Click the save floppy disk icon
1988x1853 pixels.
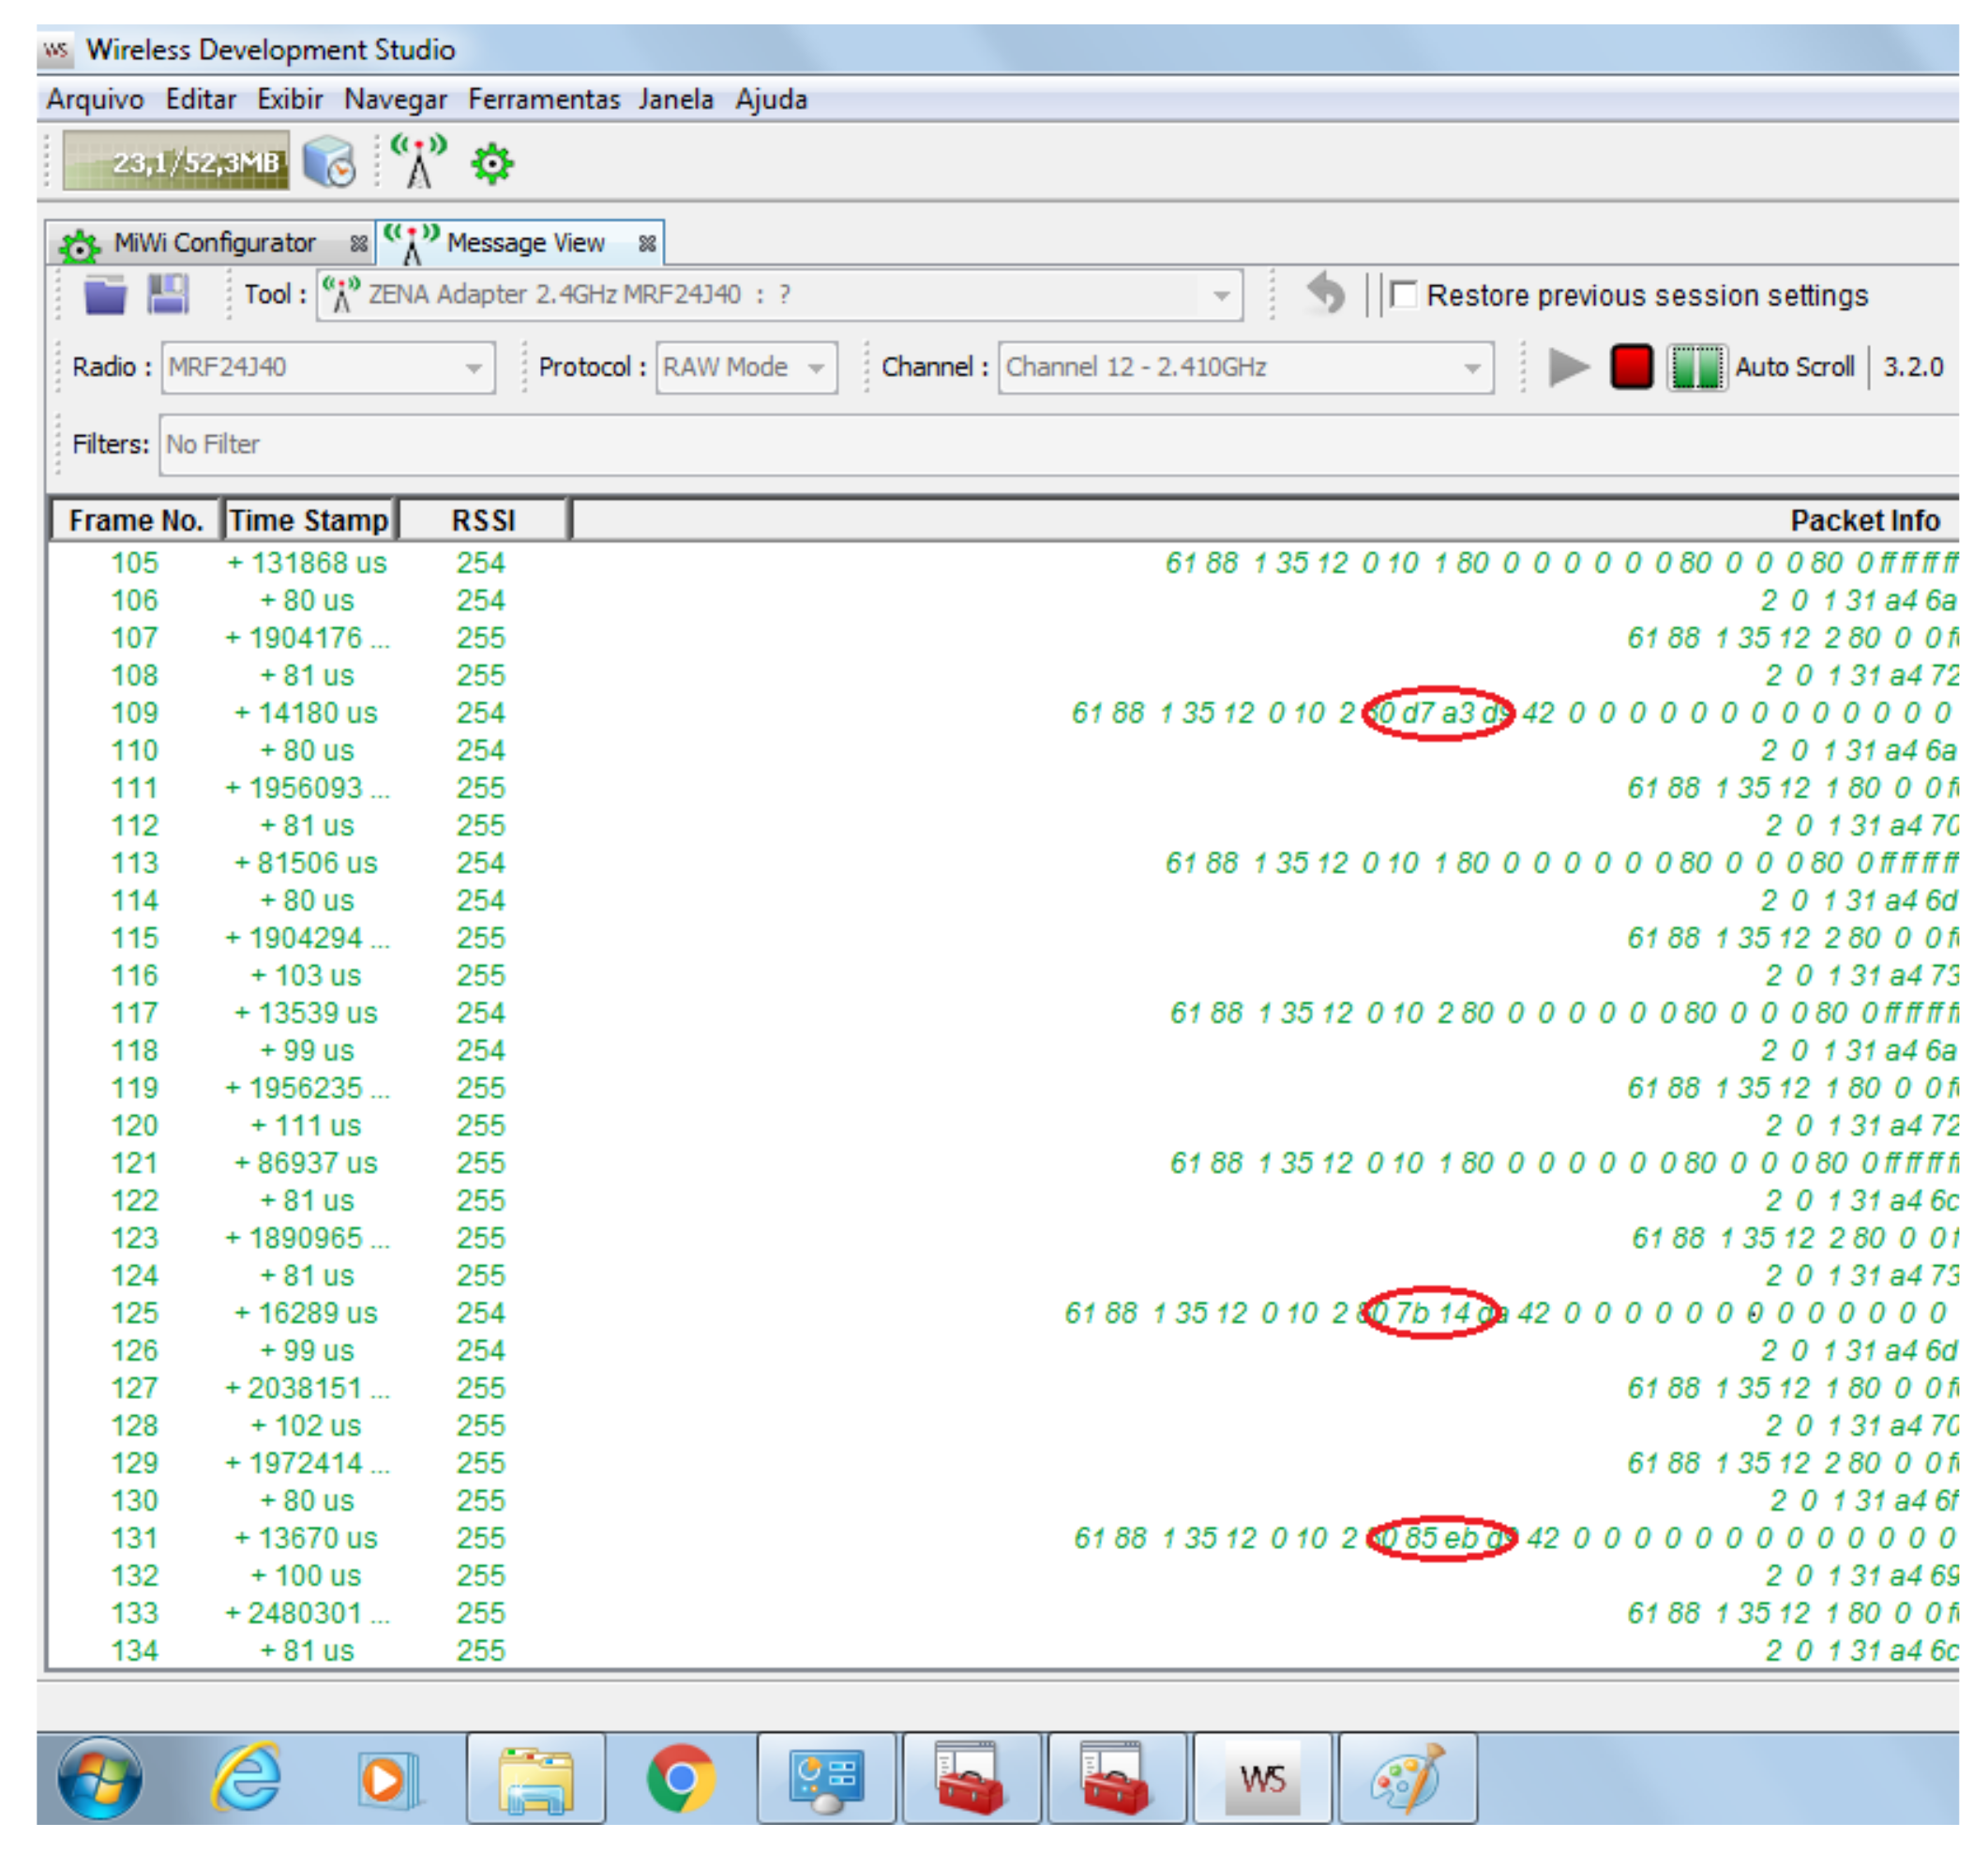[168, 294]
